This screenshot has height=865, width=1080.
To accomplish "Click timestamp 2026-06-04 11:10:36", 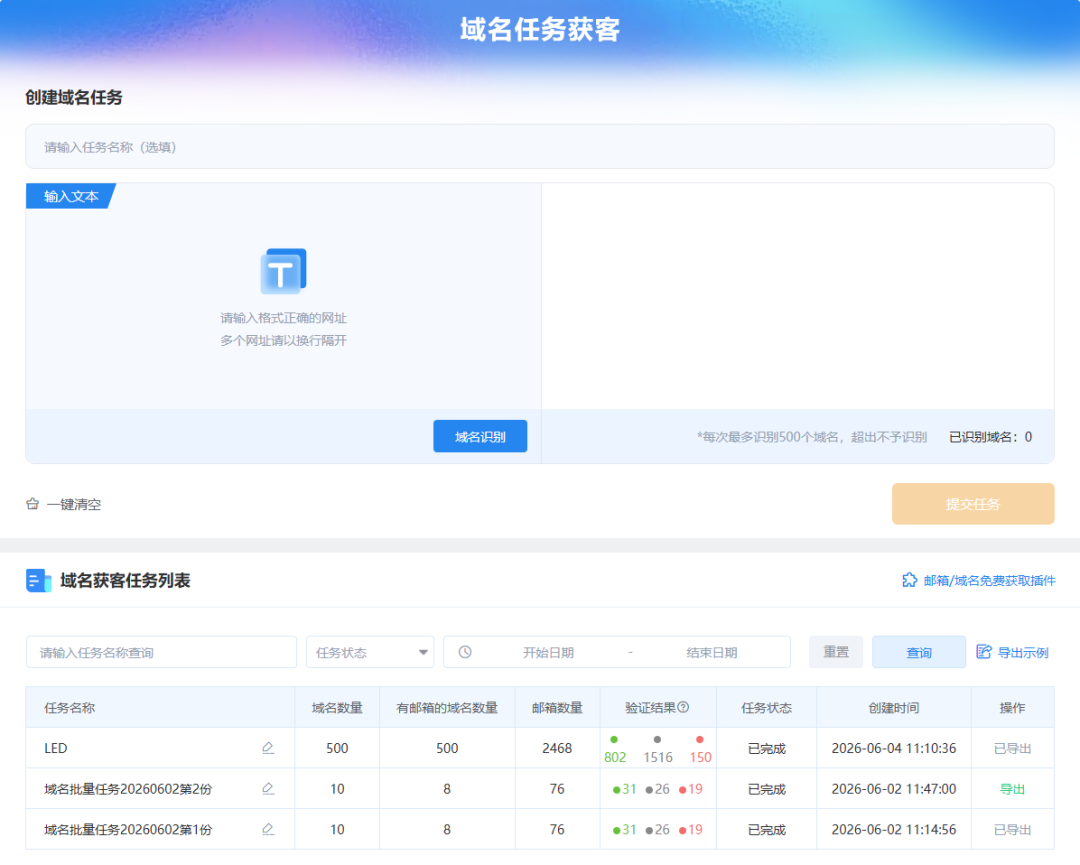I will pos(893,748).
